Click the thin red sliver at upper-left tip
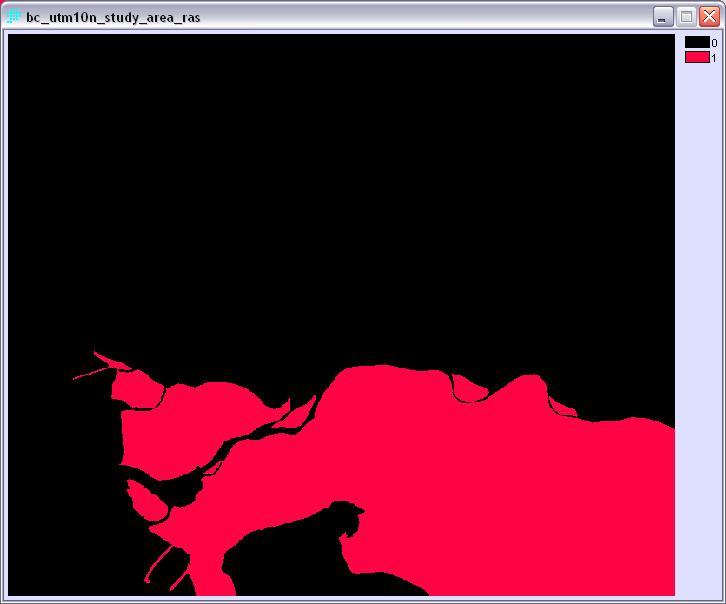The height and width of the screenshot is (604, 726). coord(108,359)
